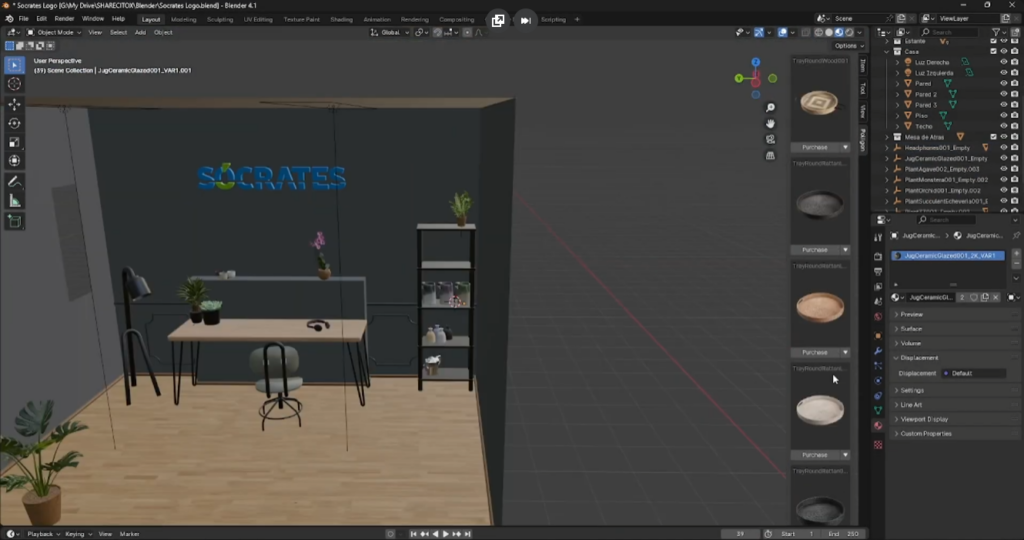Open the Render properties tab
The image size is (1024, 540).
tap(878, 257)
